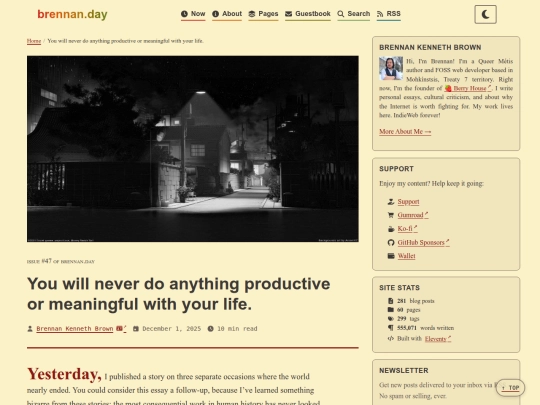The width and height of the screenshot is (540, 405).
Task: Open the Ko-fi link
Action: pos(407,228)
